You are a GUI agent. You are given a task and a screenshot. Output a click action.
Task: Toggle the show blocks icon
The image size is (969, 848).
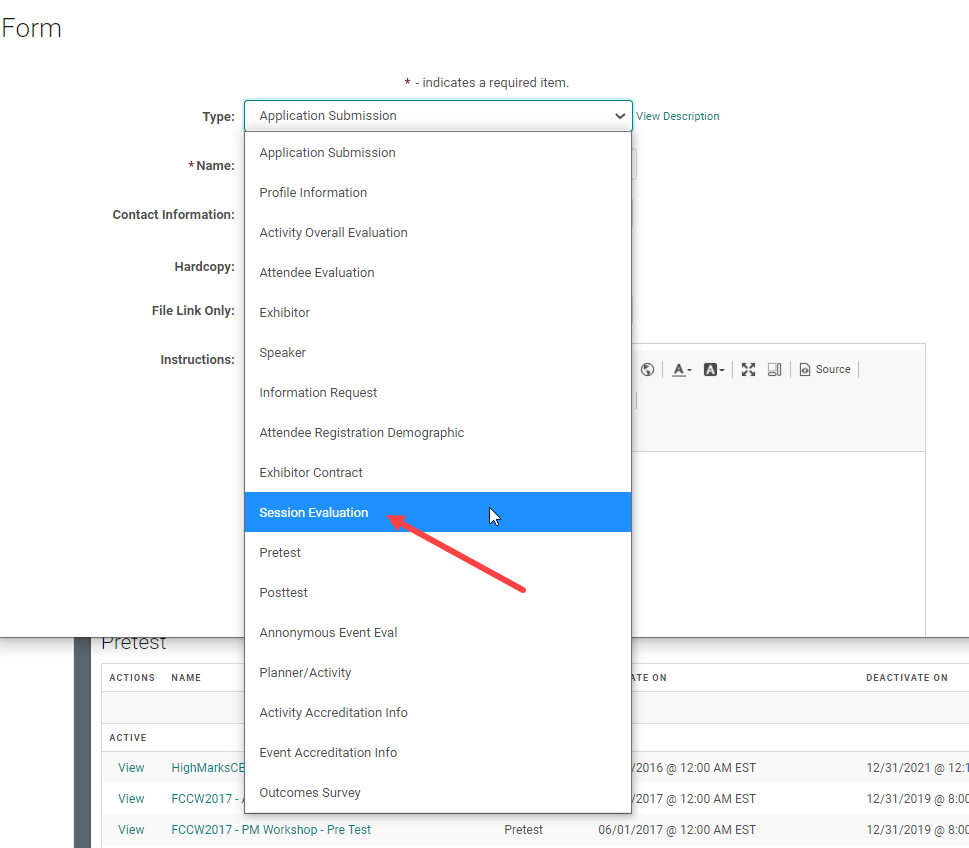pyautogui.click(x=774, y=370)
